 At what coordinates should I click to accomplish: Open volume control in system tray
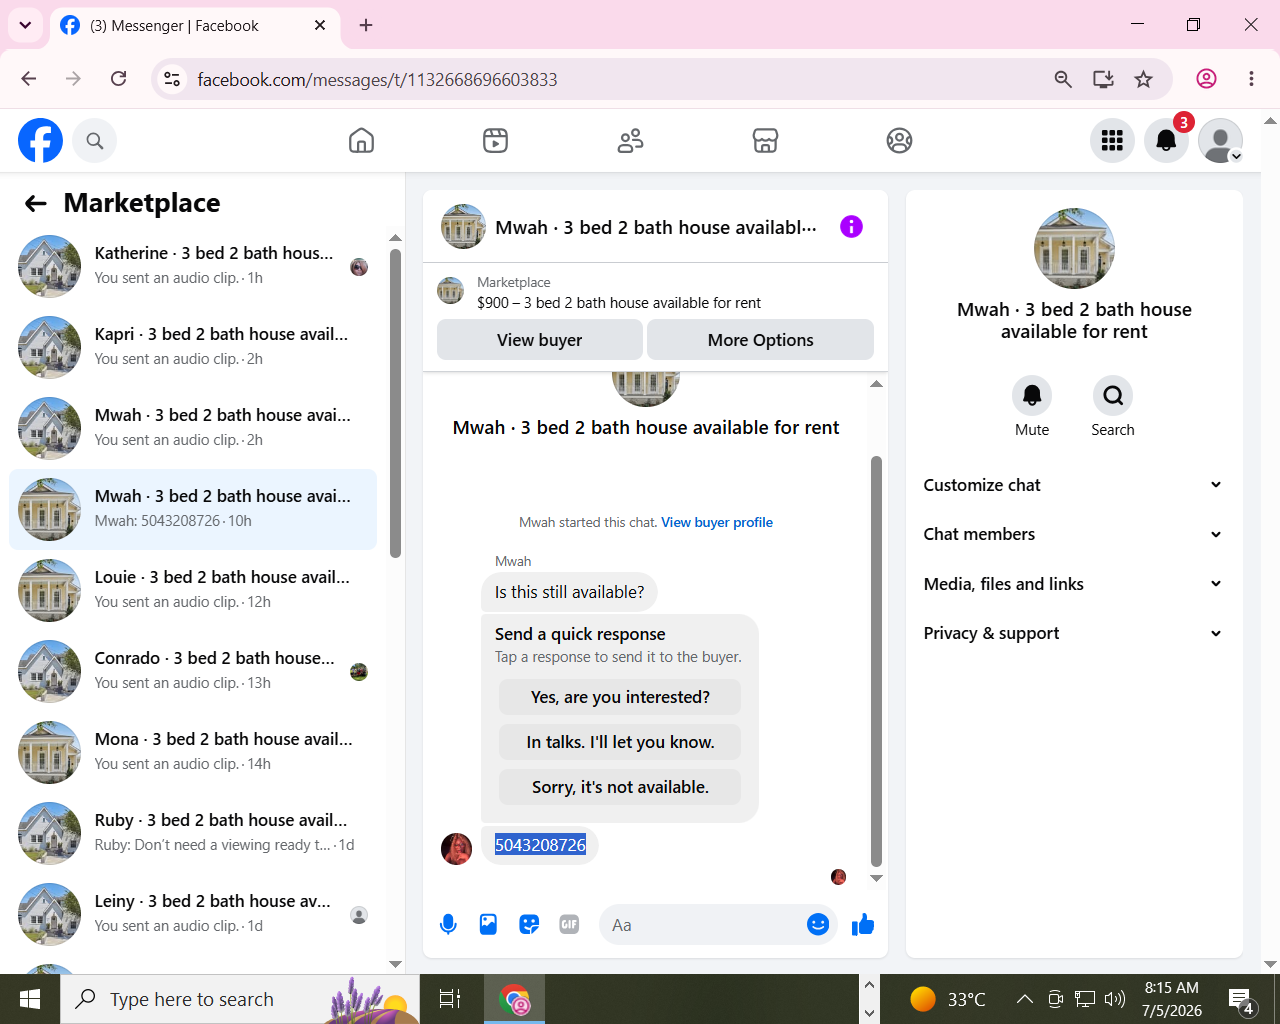(1115, 998)
